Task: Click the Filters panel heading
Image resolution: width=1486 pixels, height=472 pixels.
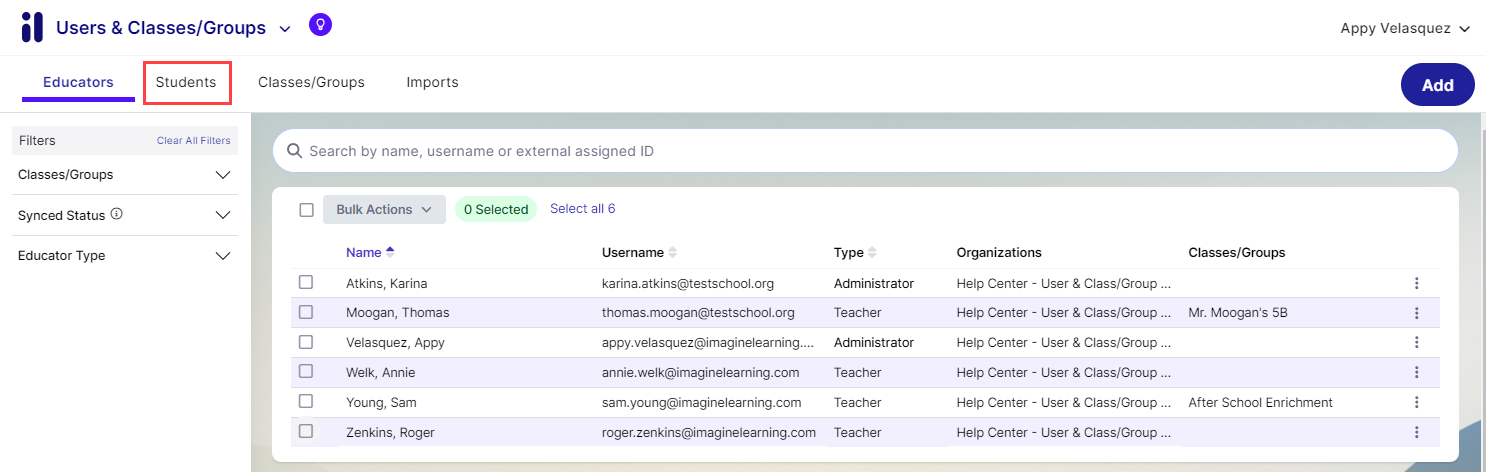Action: coord(38,141)
